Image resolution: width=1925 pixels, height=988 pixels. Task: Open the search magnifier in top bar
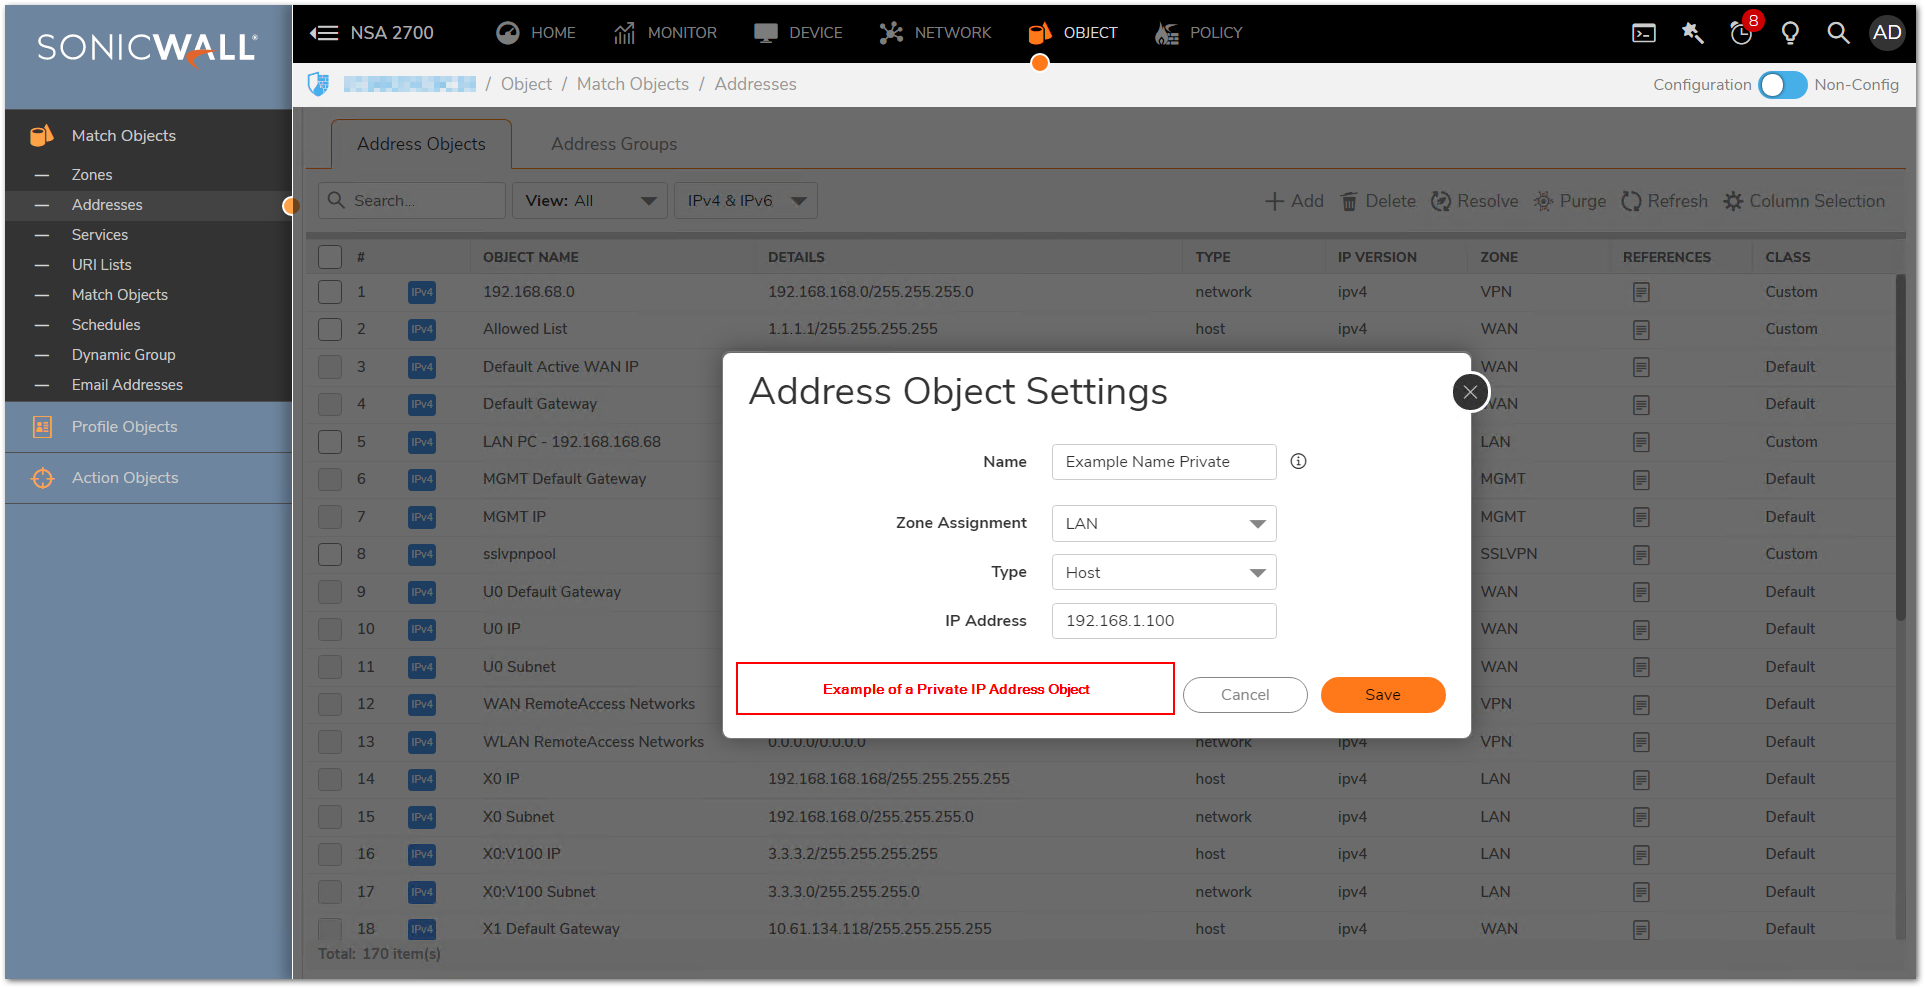1838,33
